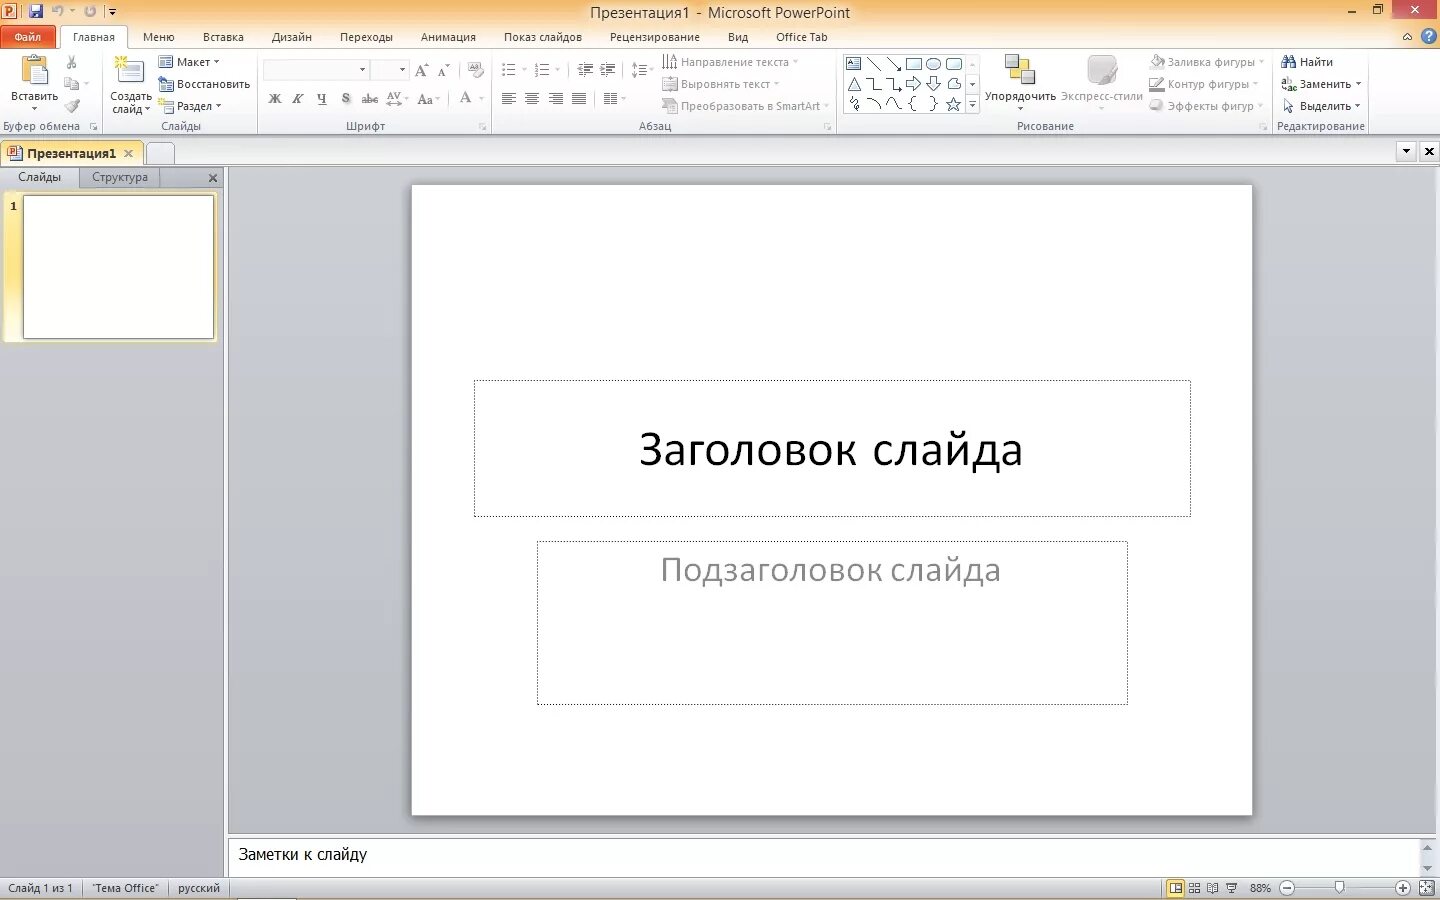Screen dimensions: 1440x900
Task: Apply italic formatting
Action: click(x=298, y=99)
